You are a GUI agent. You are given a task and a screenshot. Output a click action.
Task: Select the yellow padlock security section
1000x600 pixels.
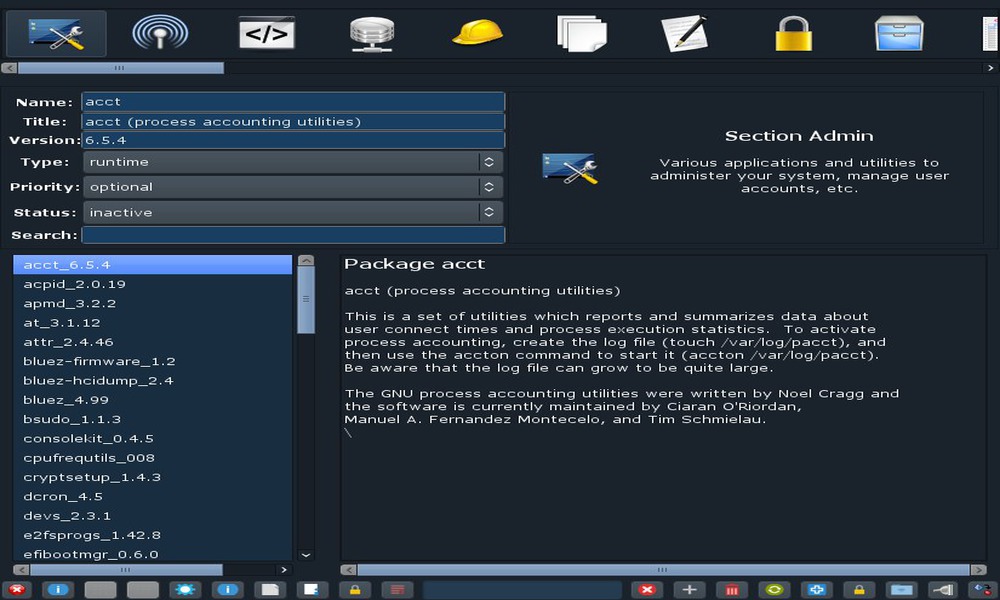[x=792, y=34]
